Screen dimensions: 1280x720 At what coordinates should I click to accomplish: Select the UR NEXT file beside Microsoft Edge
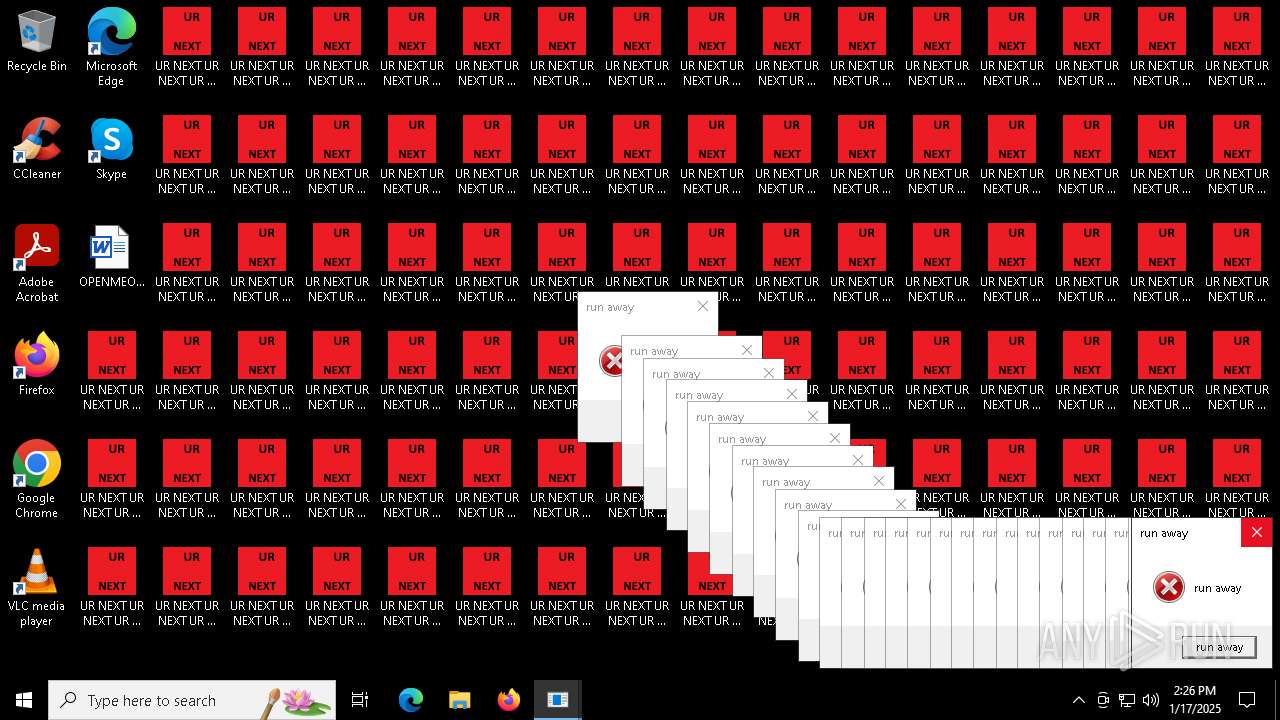click(187, 47)
